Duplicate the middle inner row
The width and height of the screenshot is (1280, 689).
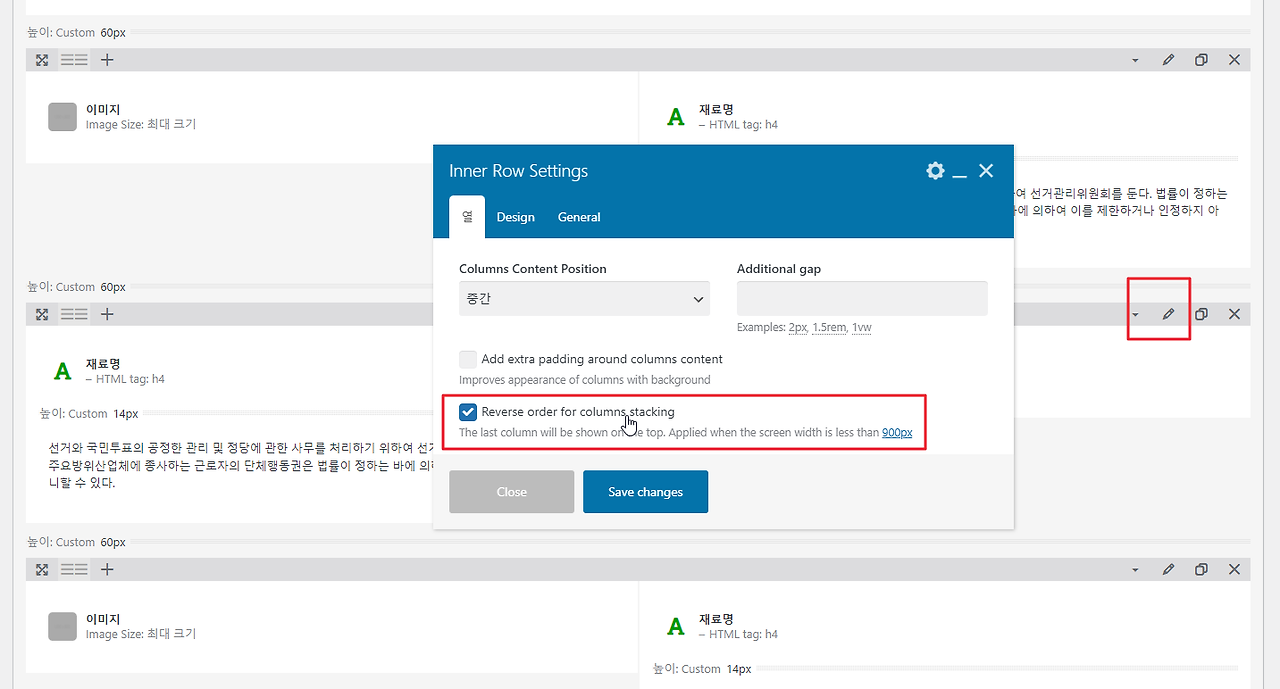(1201, 314)
